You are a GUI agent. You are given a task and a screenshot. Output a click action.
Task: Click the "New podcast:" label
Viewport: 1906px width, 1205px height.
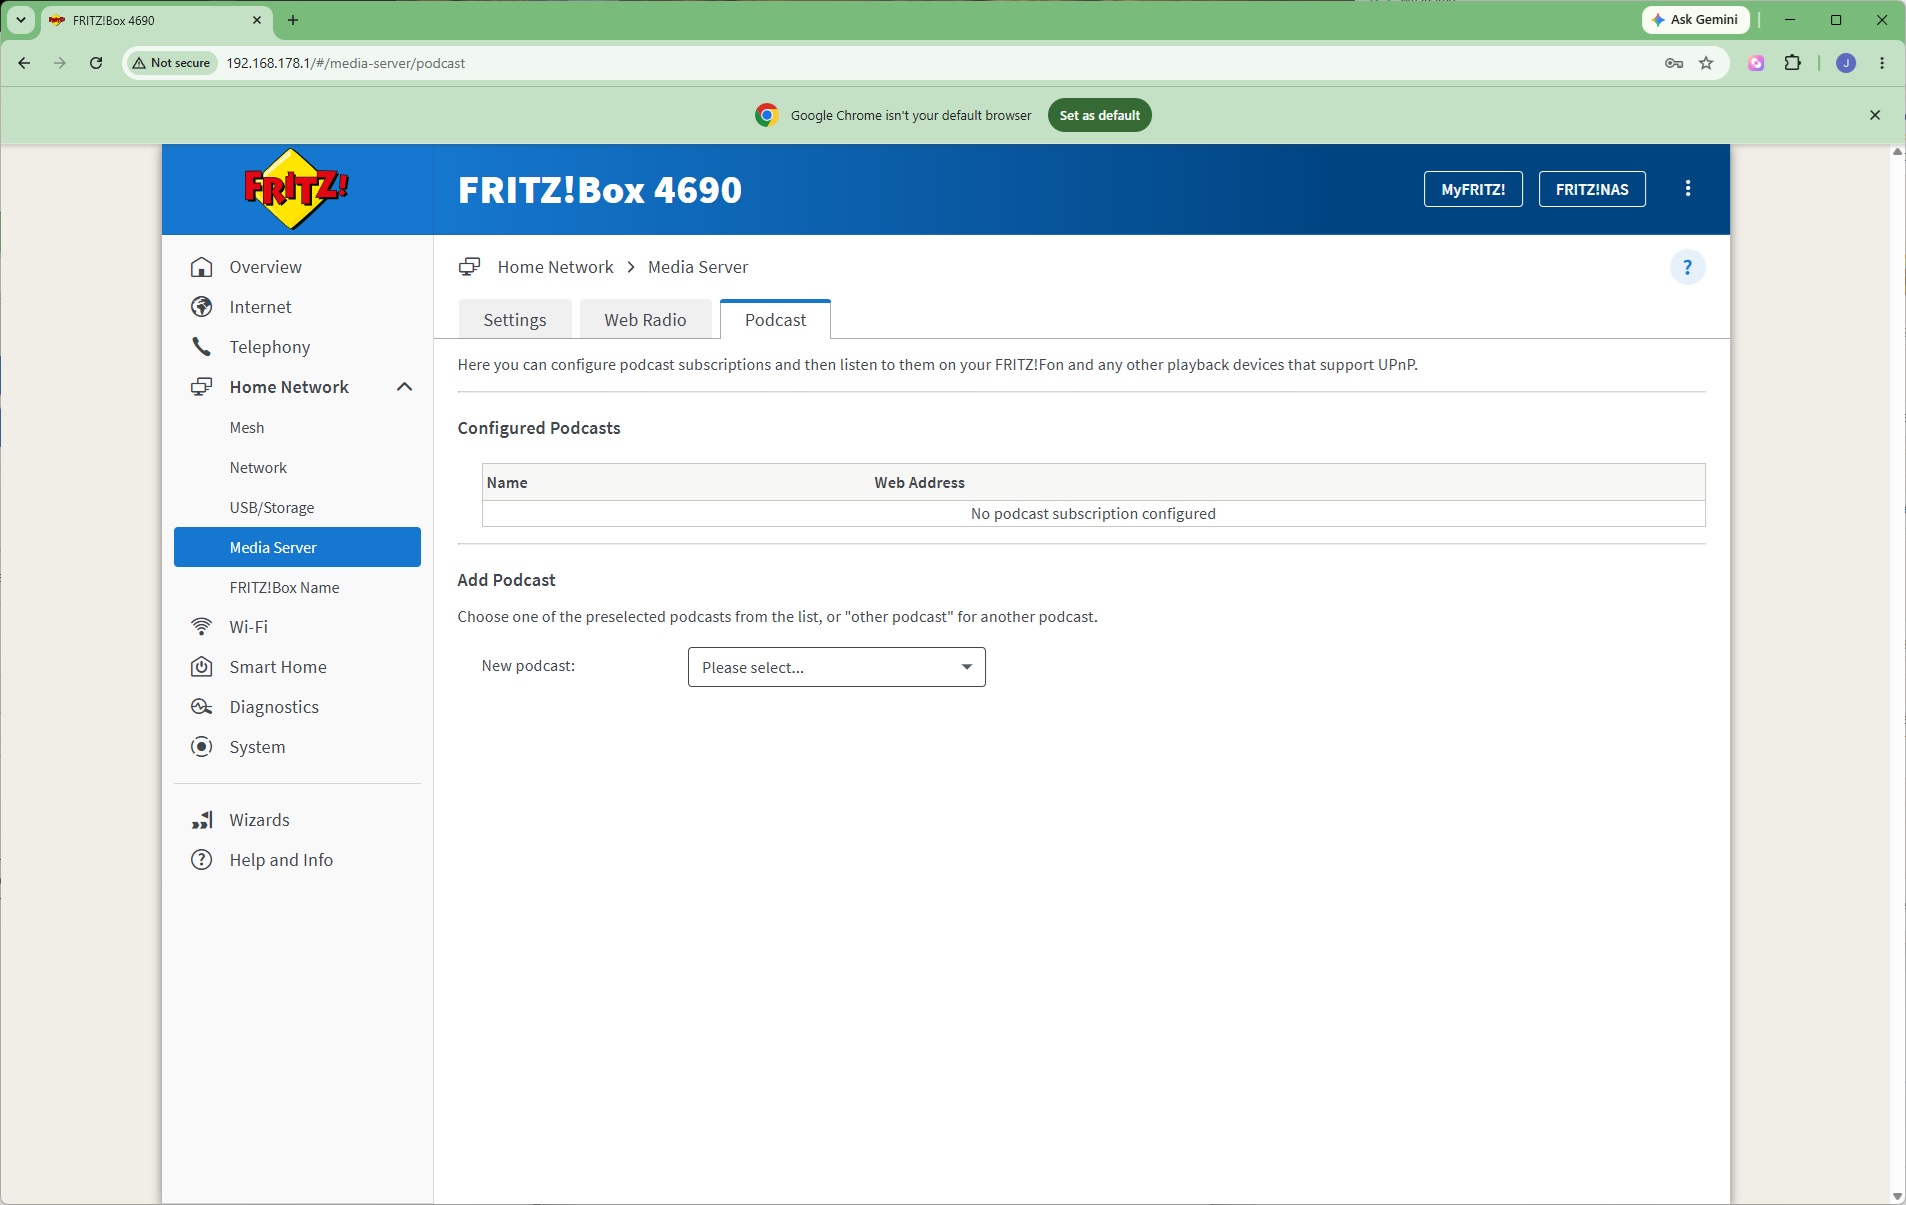pos(528,666)
